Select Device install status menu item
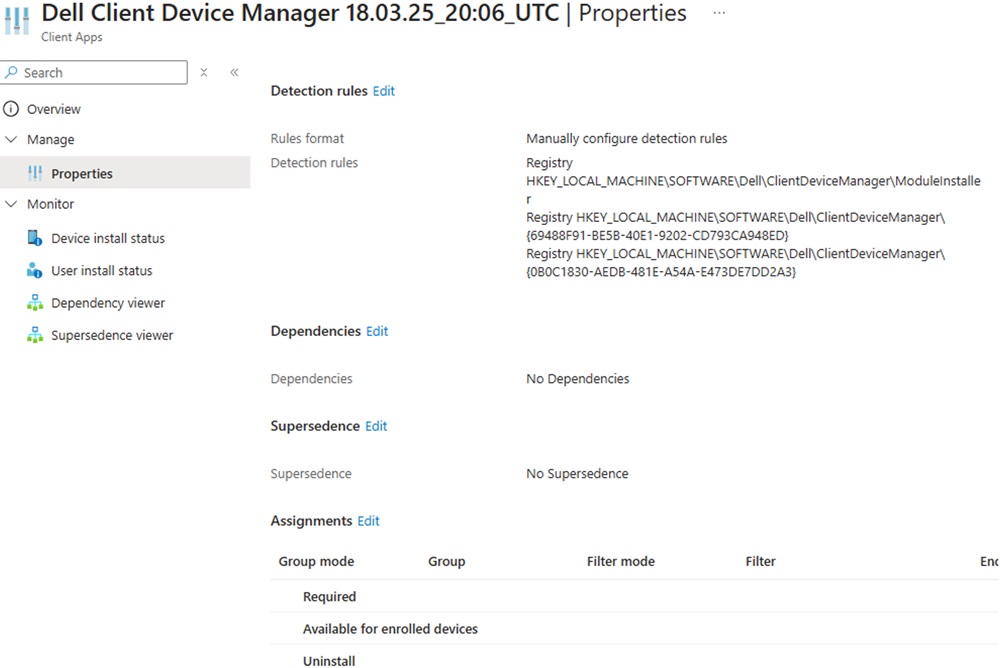This screenshot has width=1000, height=668. (x=108, y=238)
